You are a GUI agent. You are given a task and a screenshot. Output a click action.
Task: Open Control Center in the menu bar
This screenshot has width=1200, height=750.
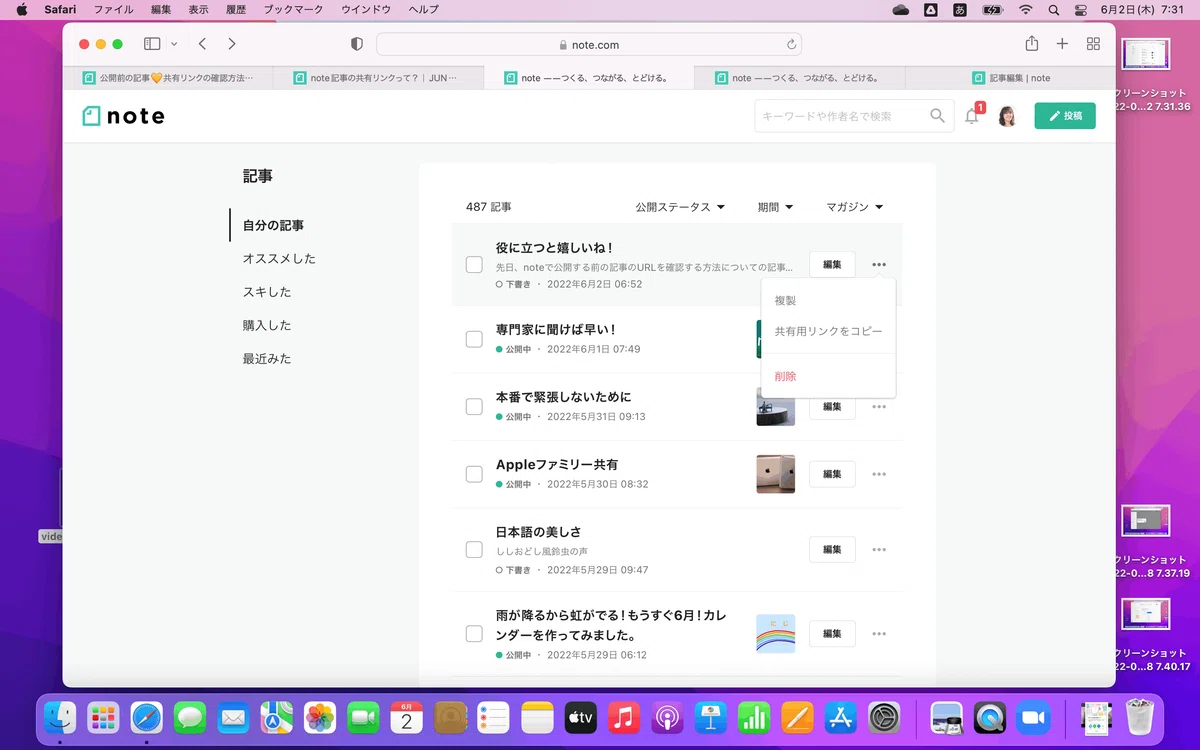1080,9
